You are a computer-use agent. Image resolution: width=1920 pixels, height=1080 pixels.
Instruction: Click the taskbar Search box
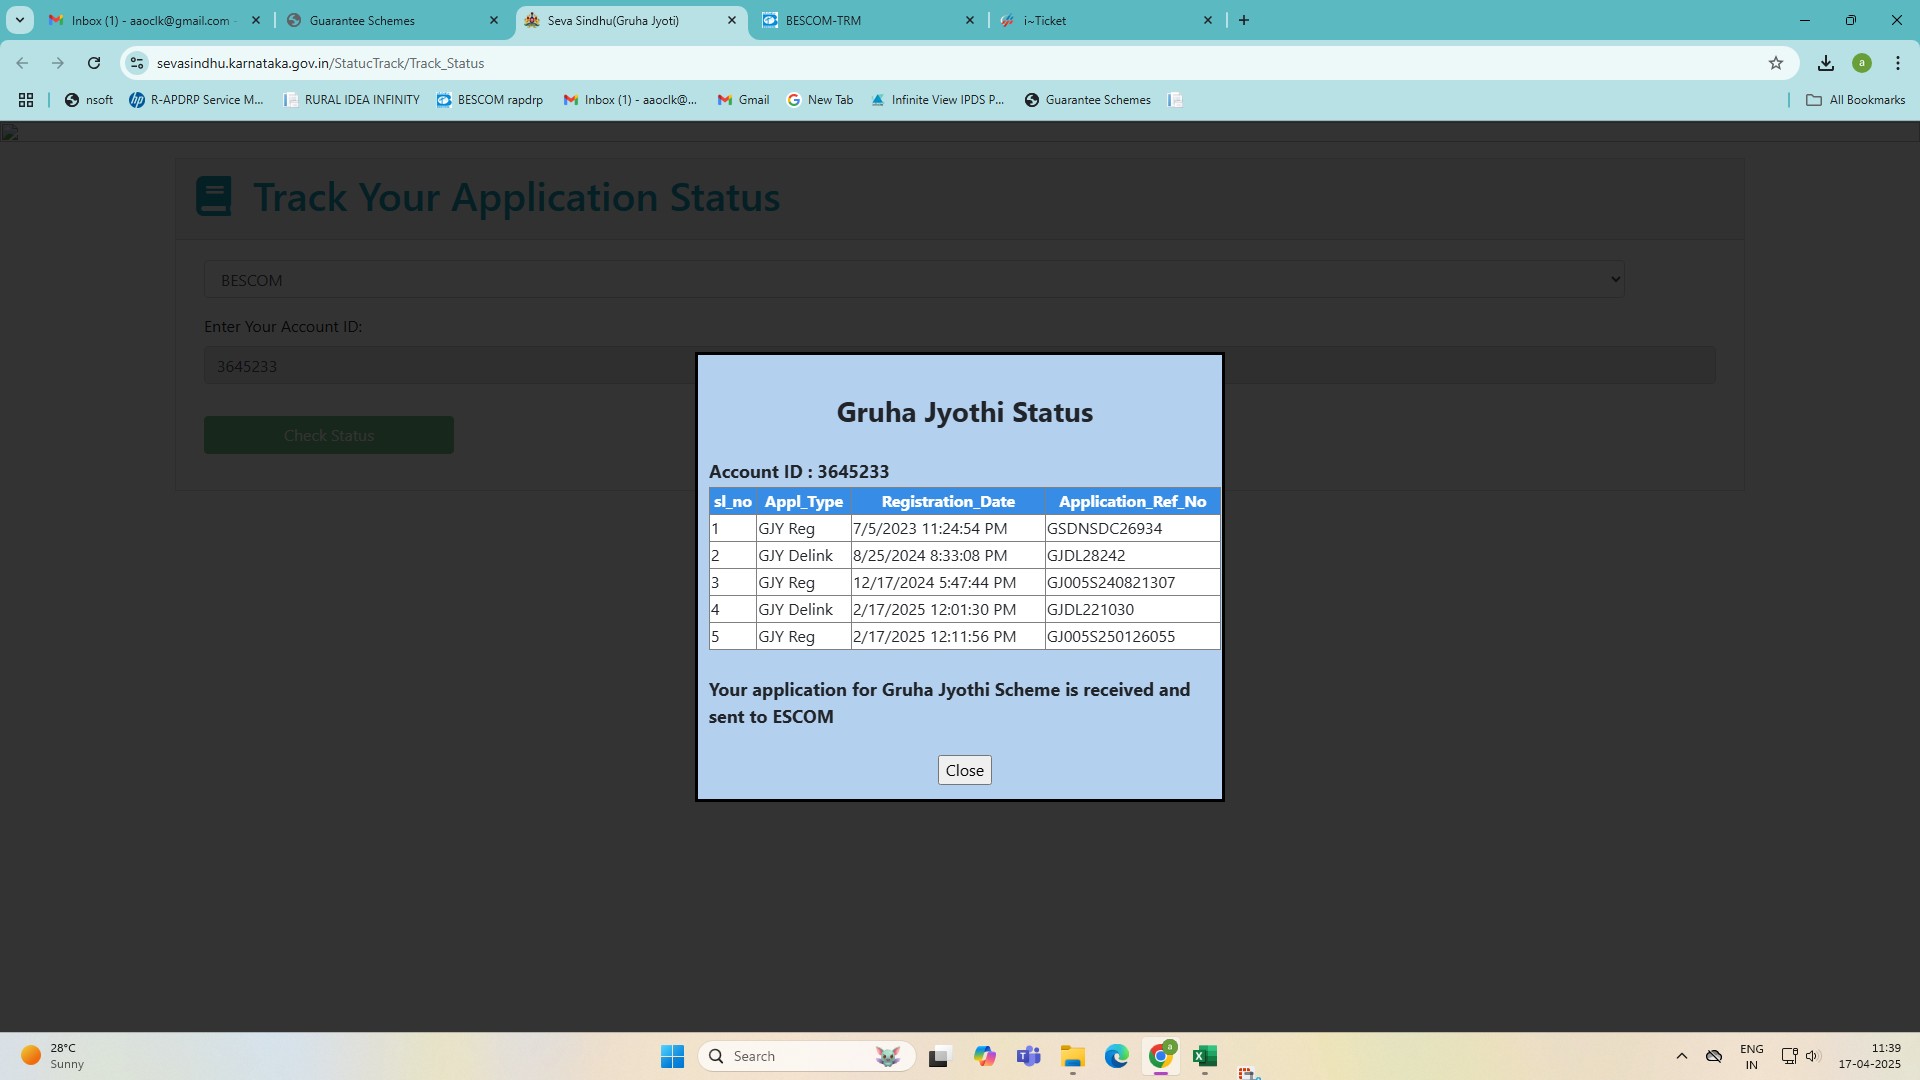click(806, 1056)
